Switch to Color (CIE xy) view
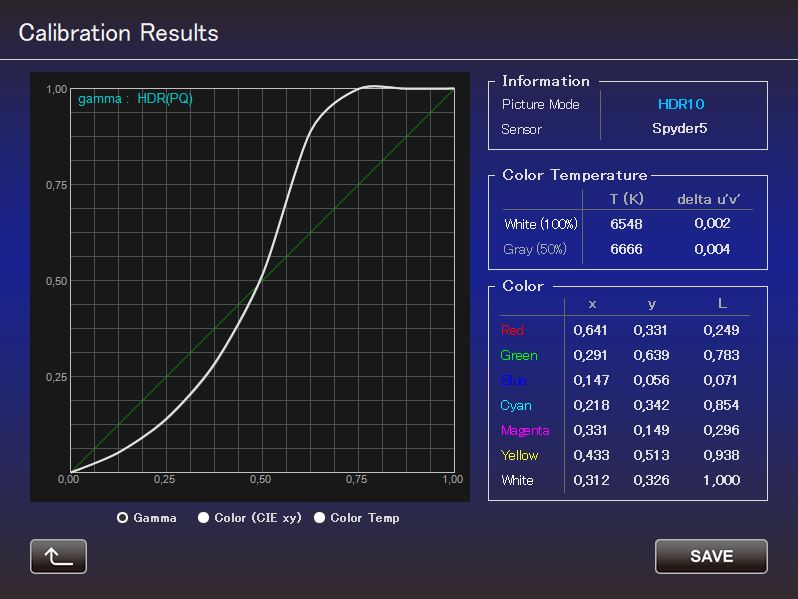The height and width of the screenshot is (599, 798). point(204,518)
